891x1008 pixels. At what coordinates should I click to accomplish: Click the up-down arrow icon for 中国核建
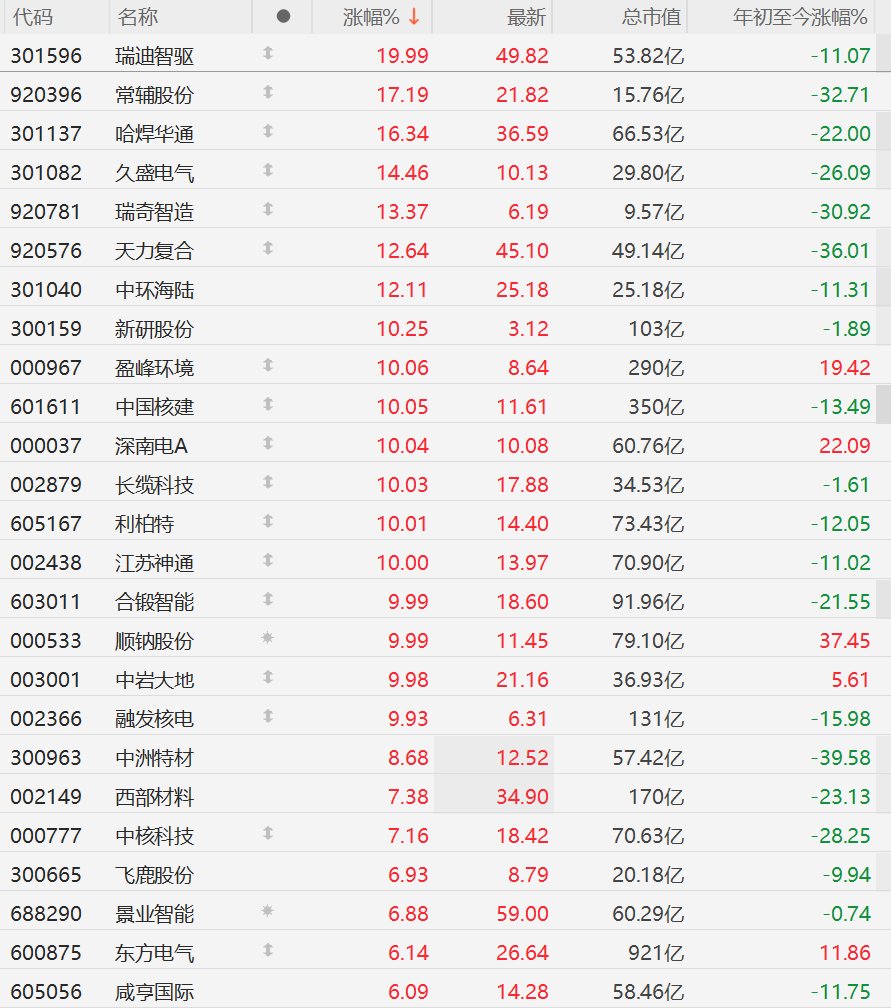click(268, 404)
